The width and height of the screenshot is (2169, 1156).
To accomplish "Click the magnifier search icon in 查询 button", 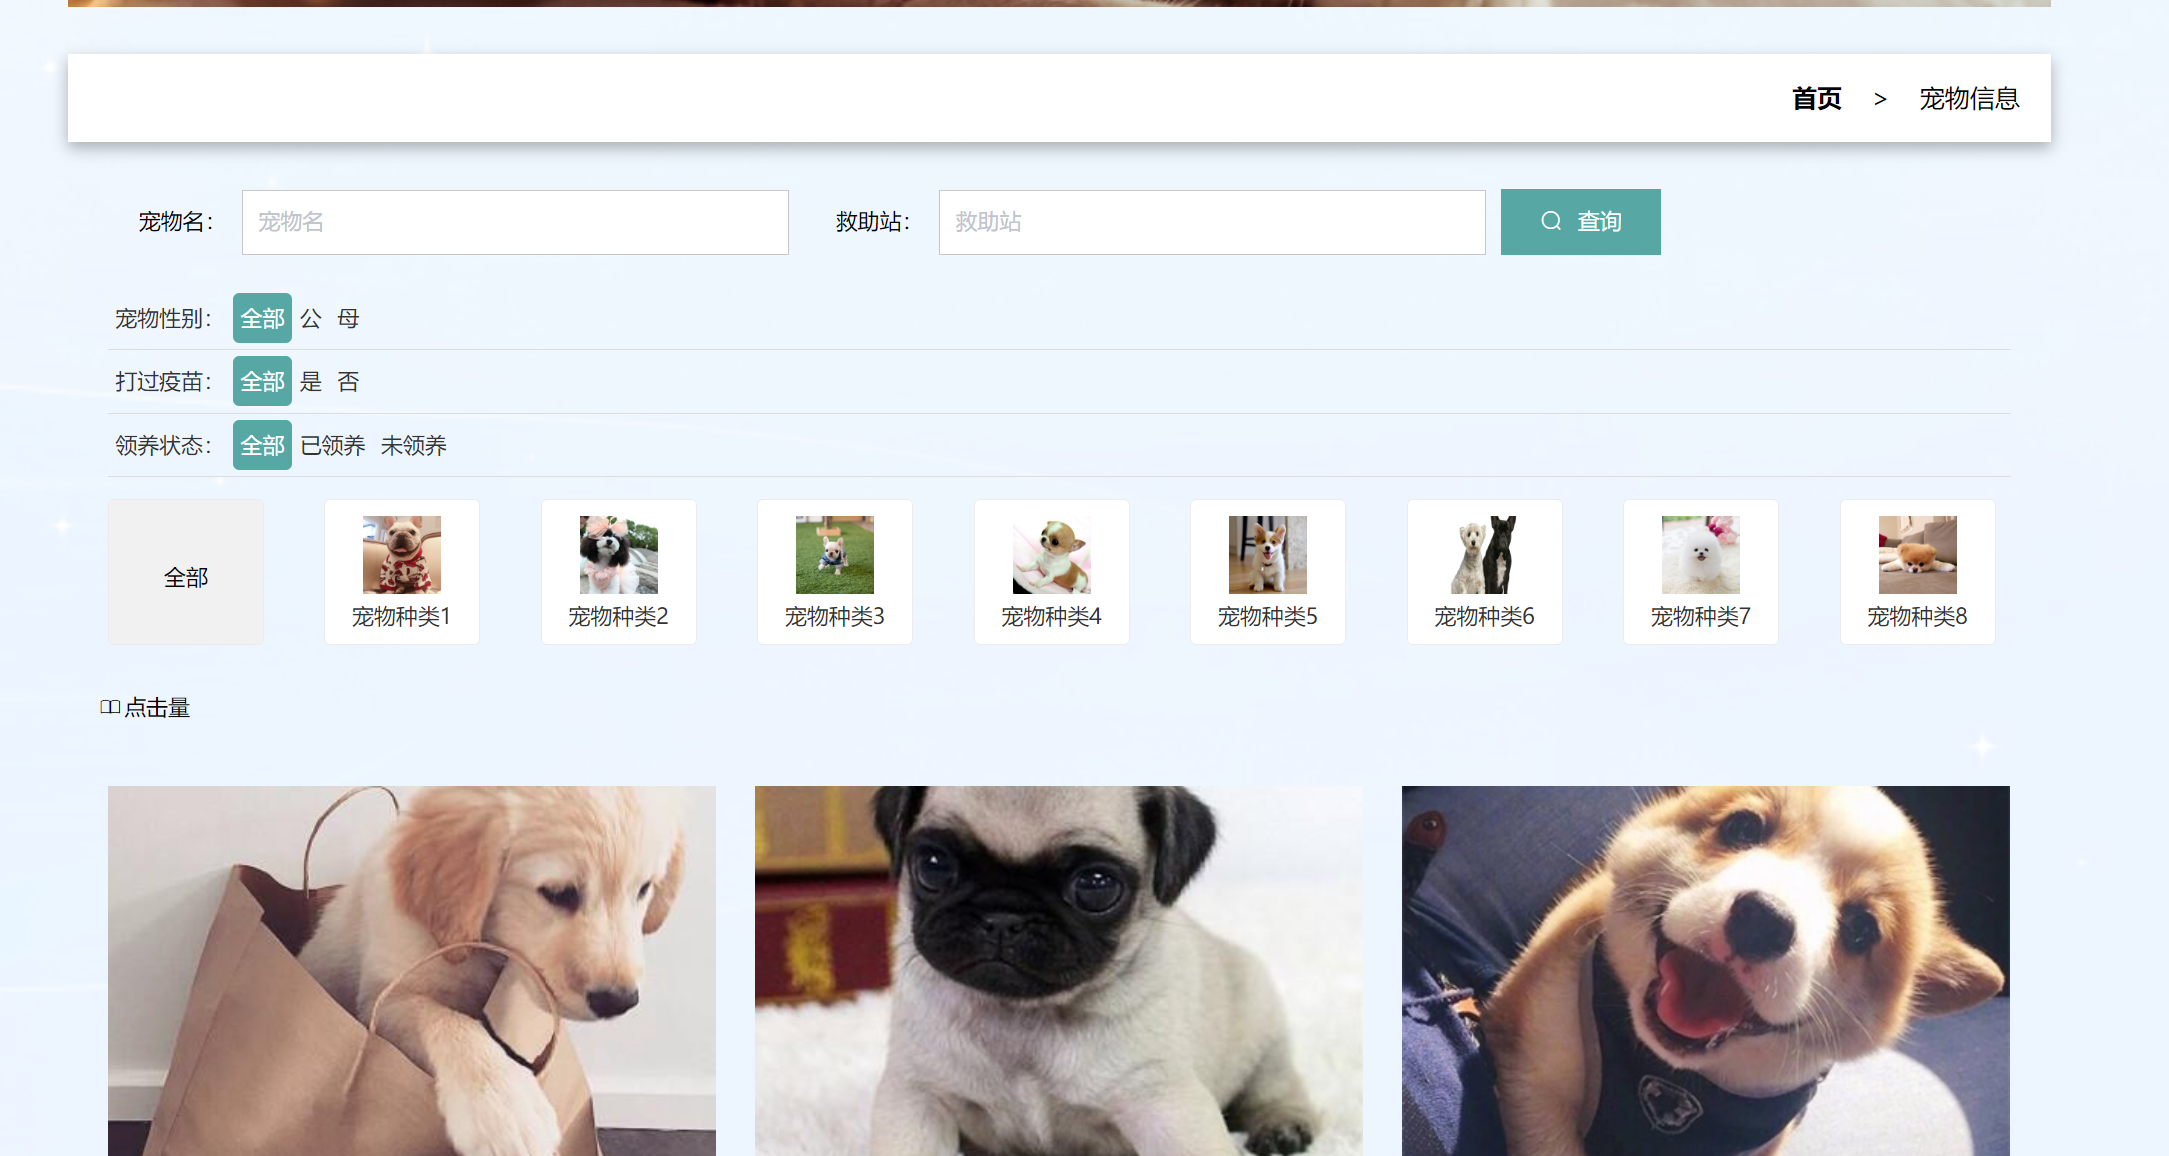I will click(1552, 222).
